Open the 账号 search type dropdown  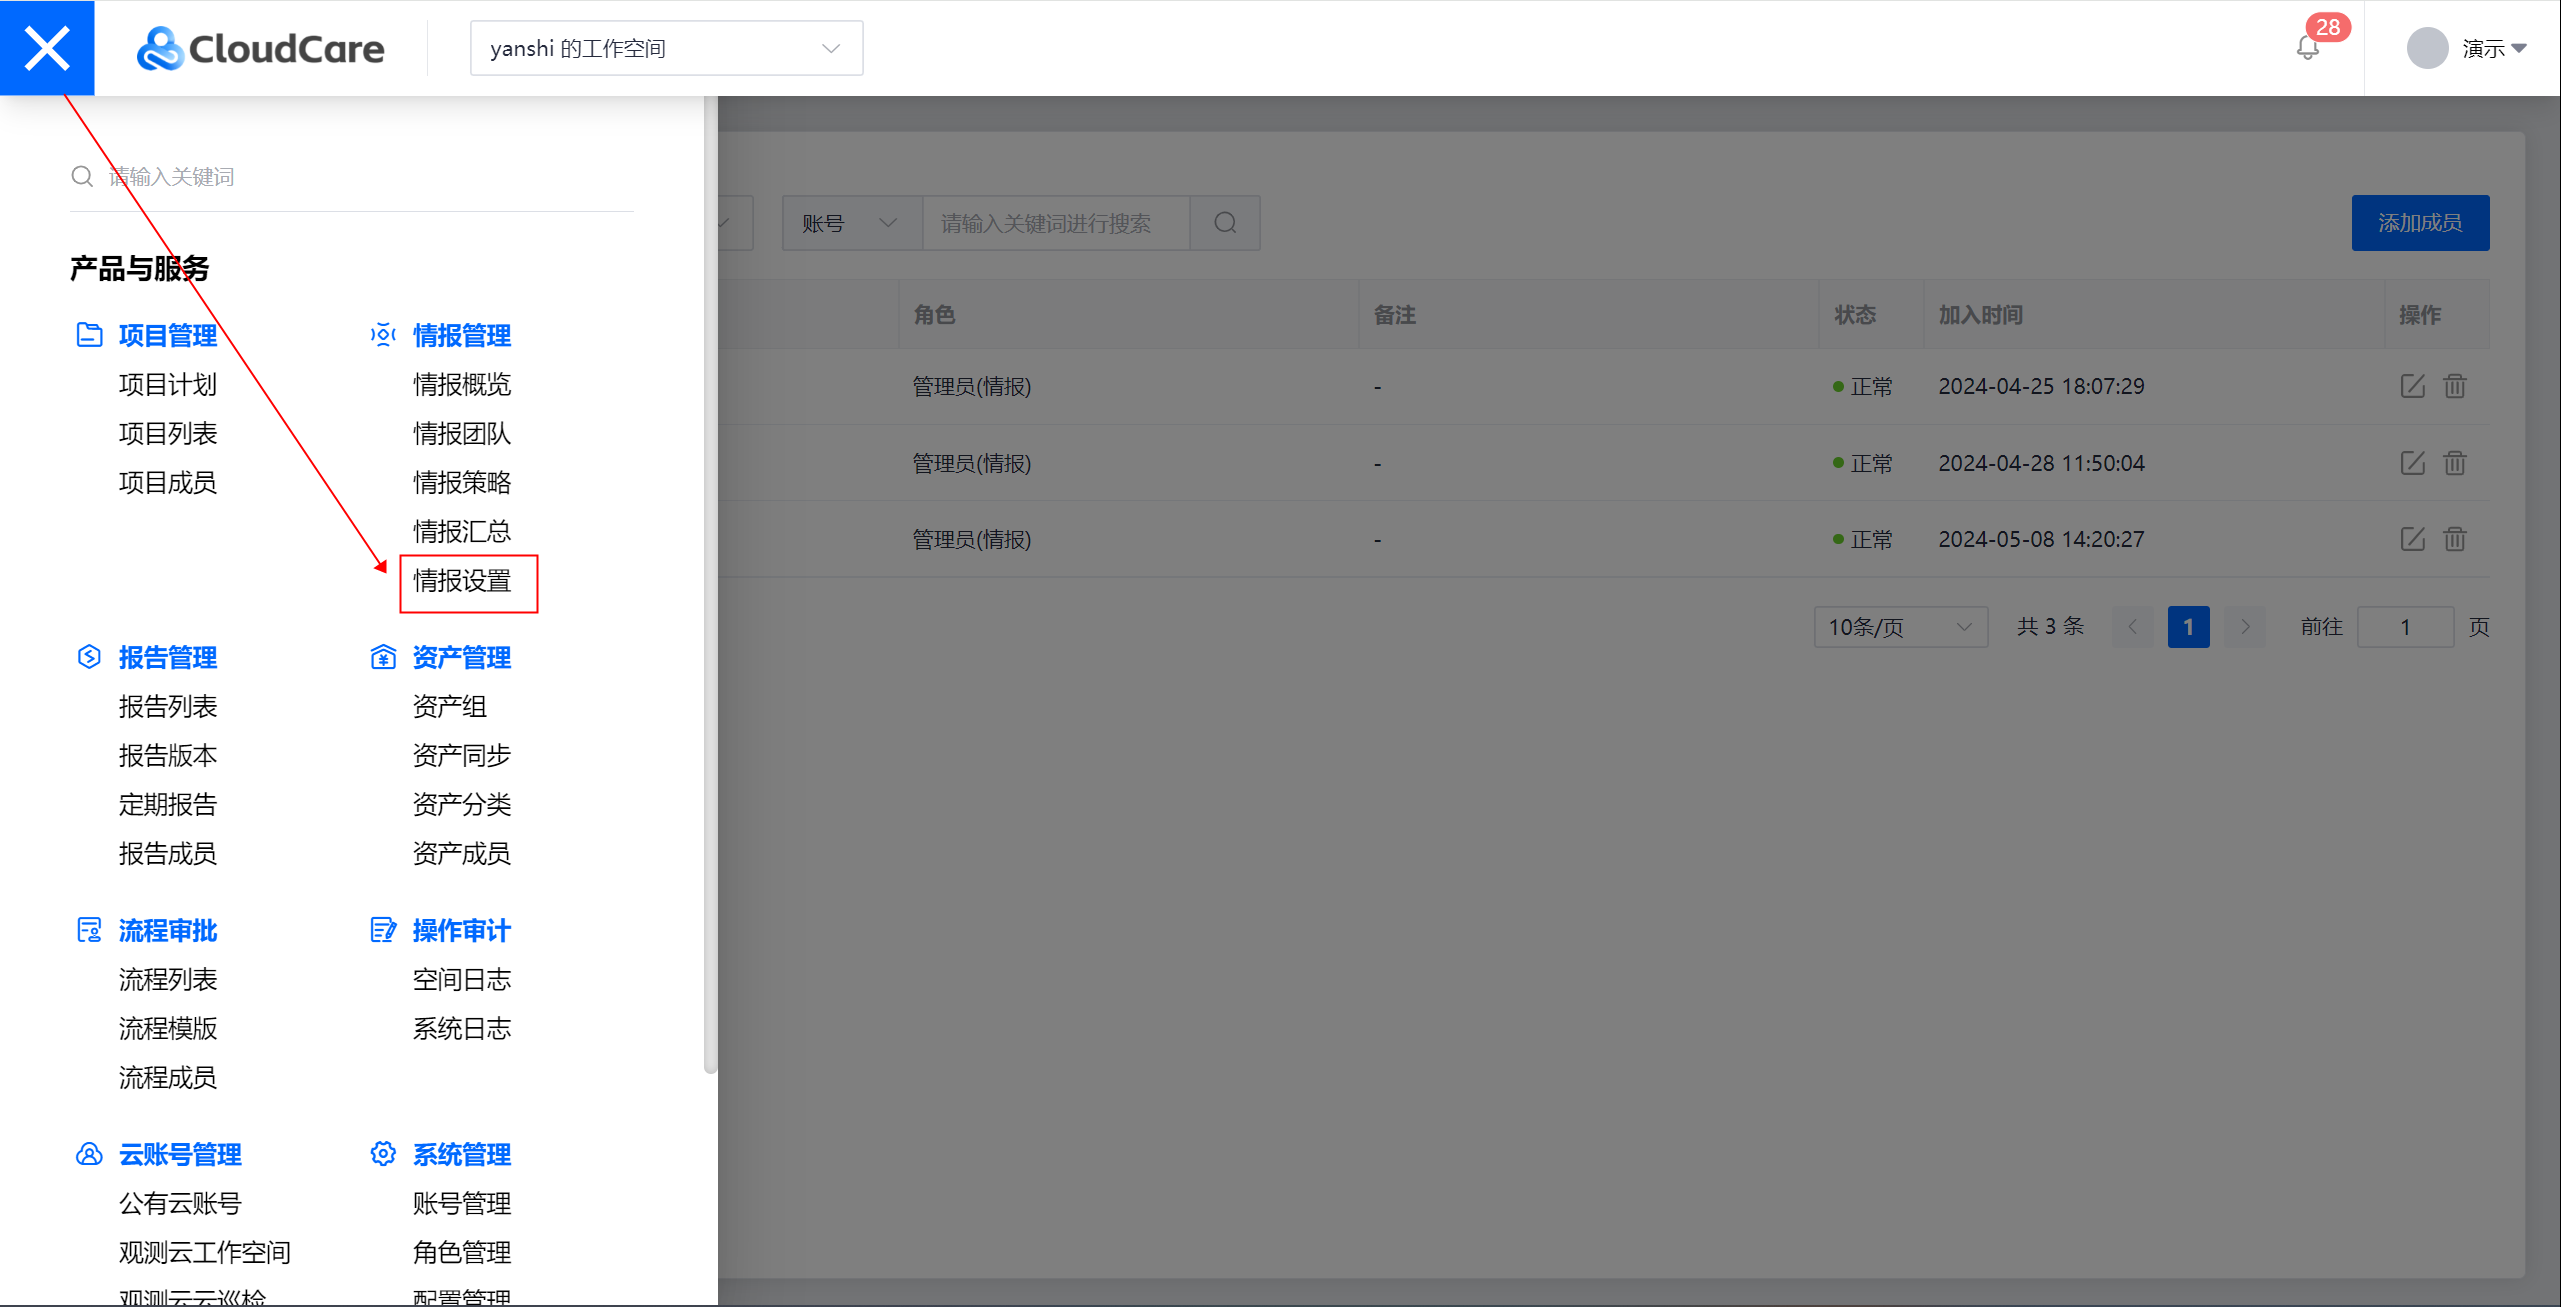852,223
